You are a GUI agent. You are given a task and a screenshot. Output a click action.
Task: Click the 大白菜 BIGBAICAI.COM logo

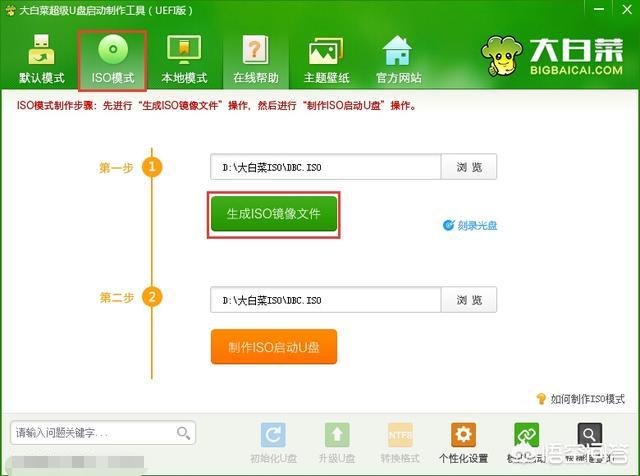click(x=552, y=56)
